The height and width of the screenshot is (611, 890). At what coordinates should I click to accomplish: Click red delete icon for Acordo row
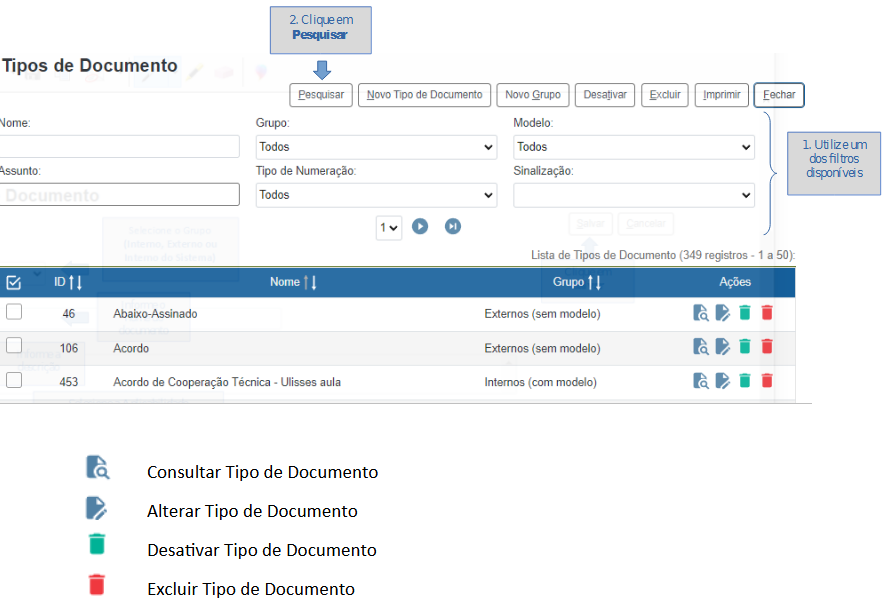(x=767, y=347)
